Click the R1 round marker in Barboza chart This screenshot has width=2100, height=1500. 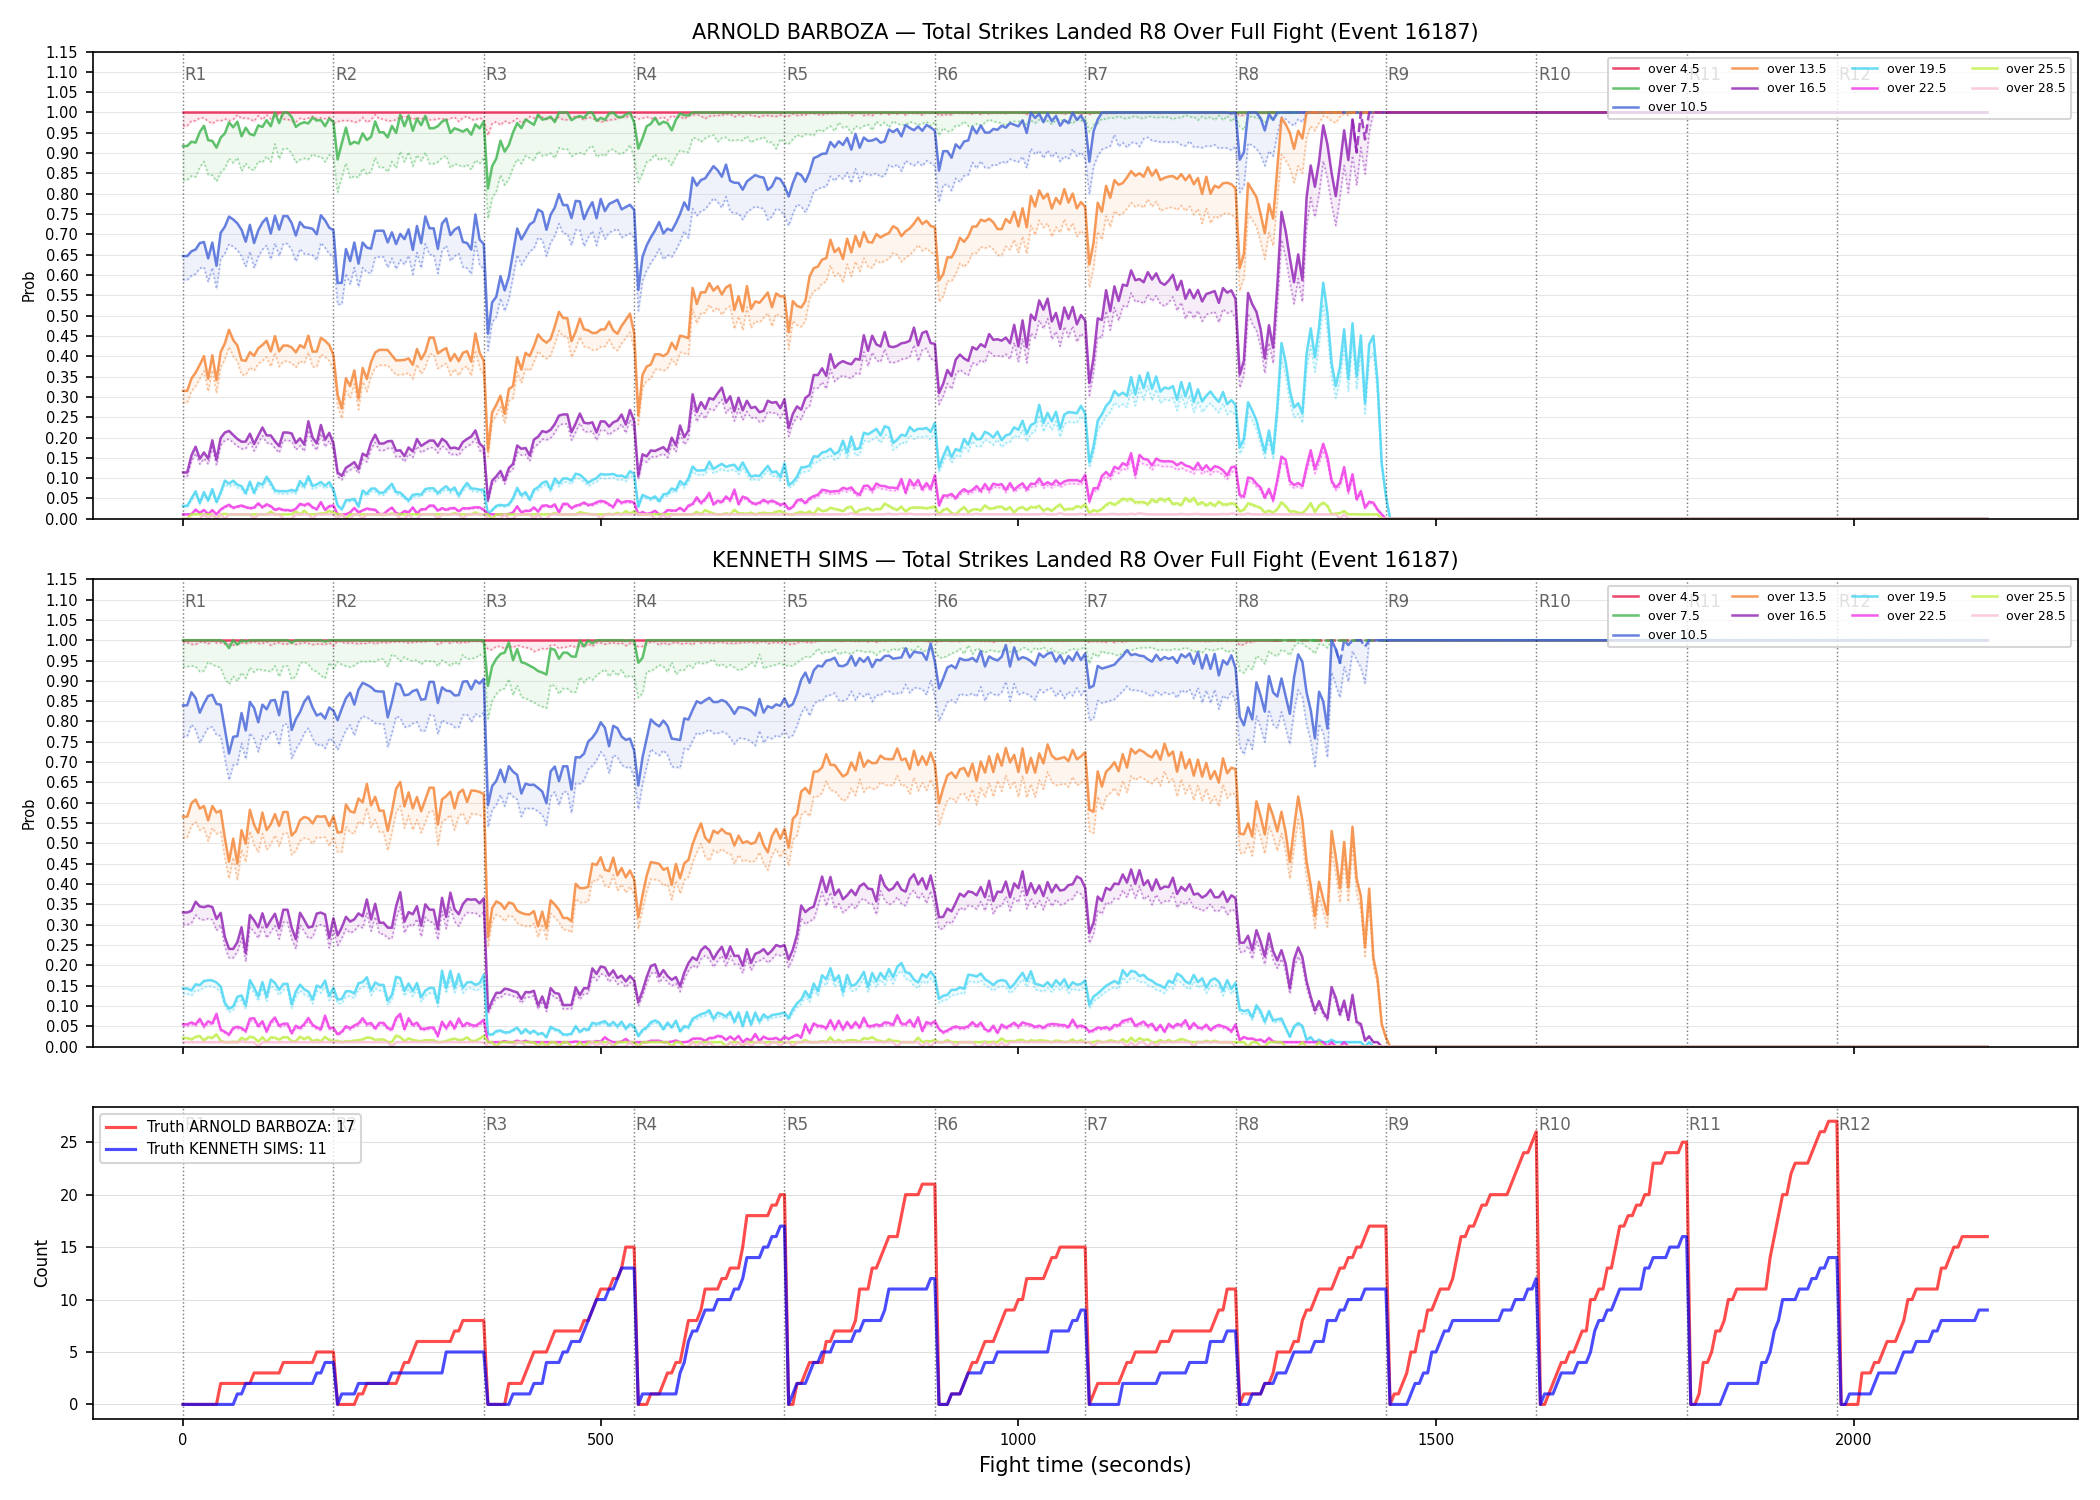[195, 74]
